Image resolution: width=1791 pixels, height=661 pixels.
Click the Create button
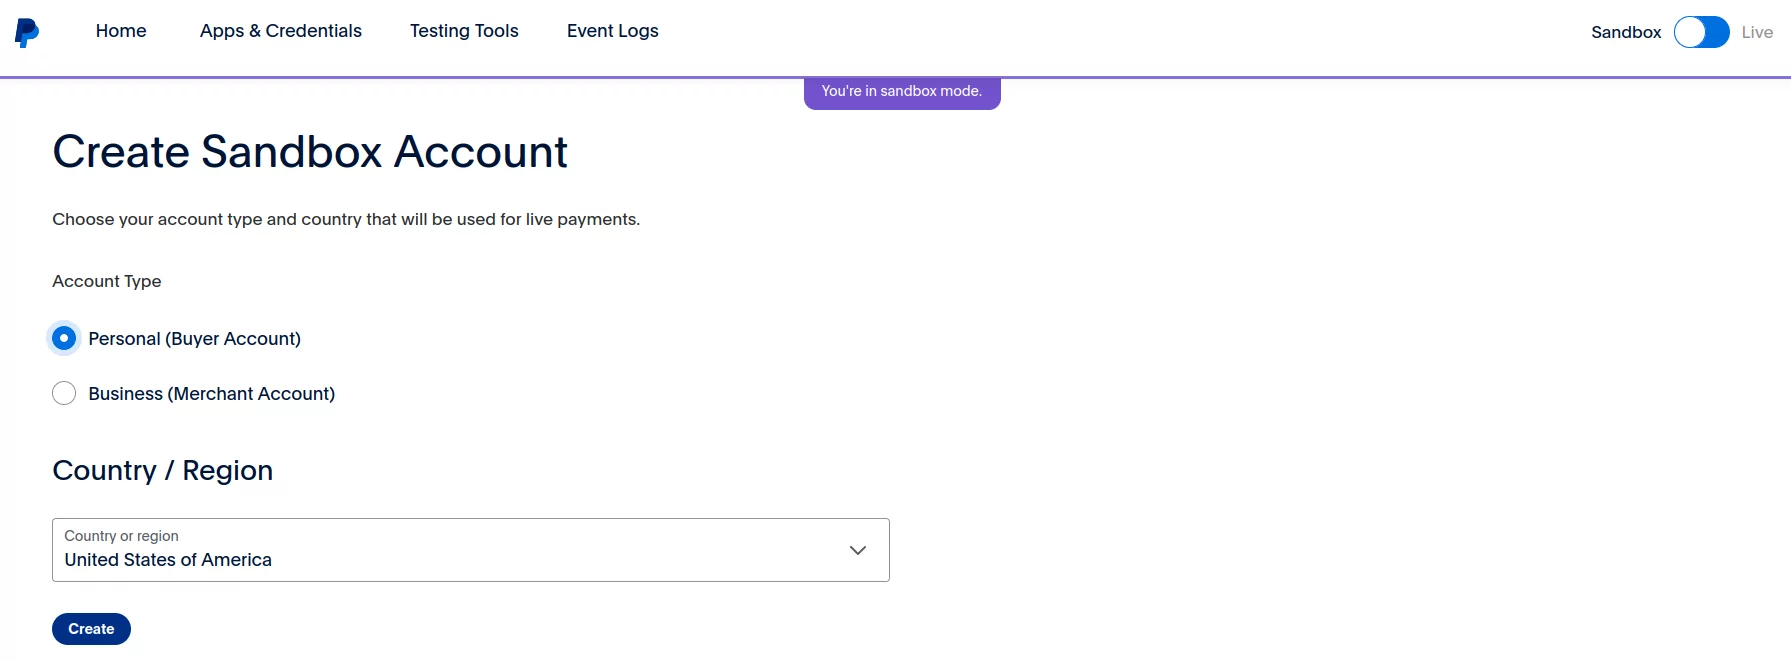point(91,629)
